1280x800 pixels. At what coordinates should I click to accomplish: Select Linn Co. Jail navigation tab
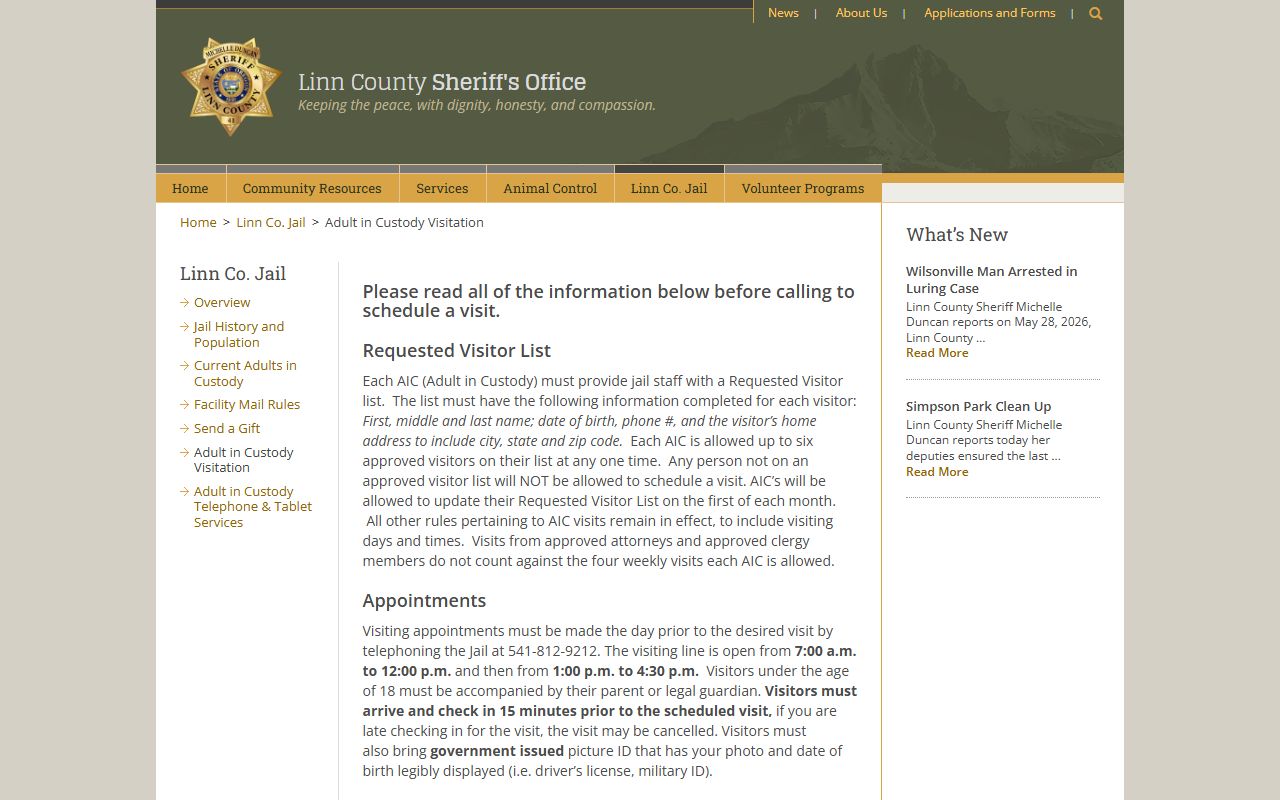point(669,188)
